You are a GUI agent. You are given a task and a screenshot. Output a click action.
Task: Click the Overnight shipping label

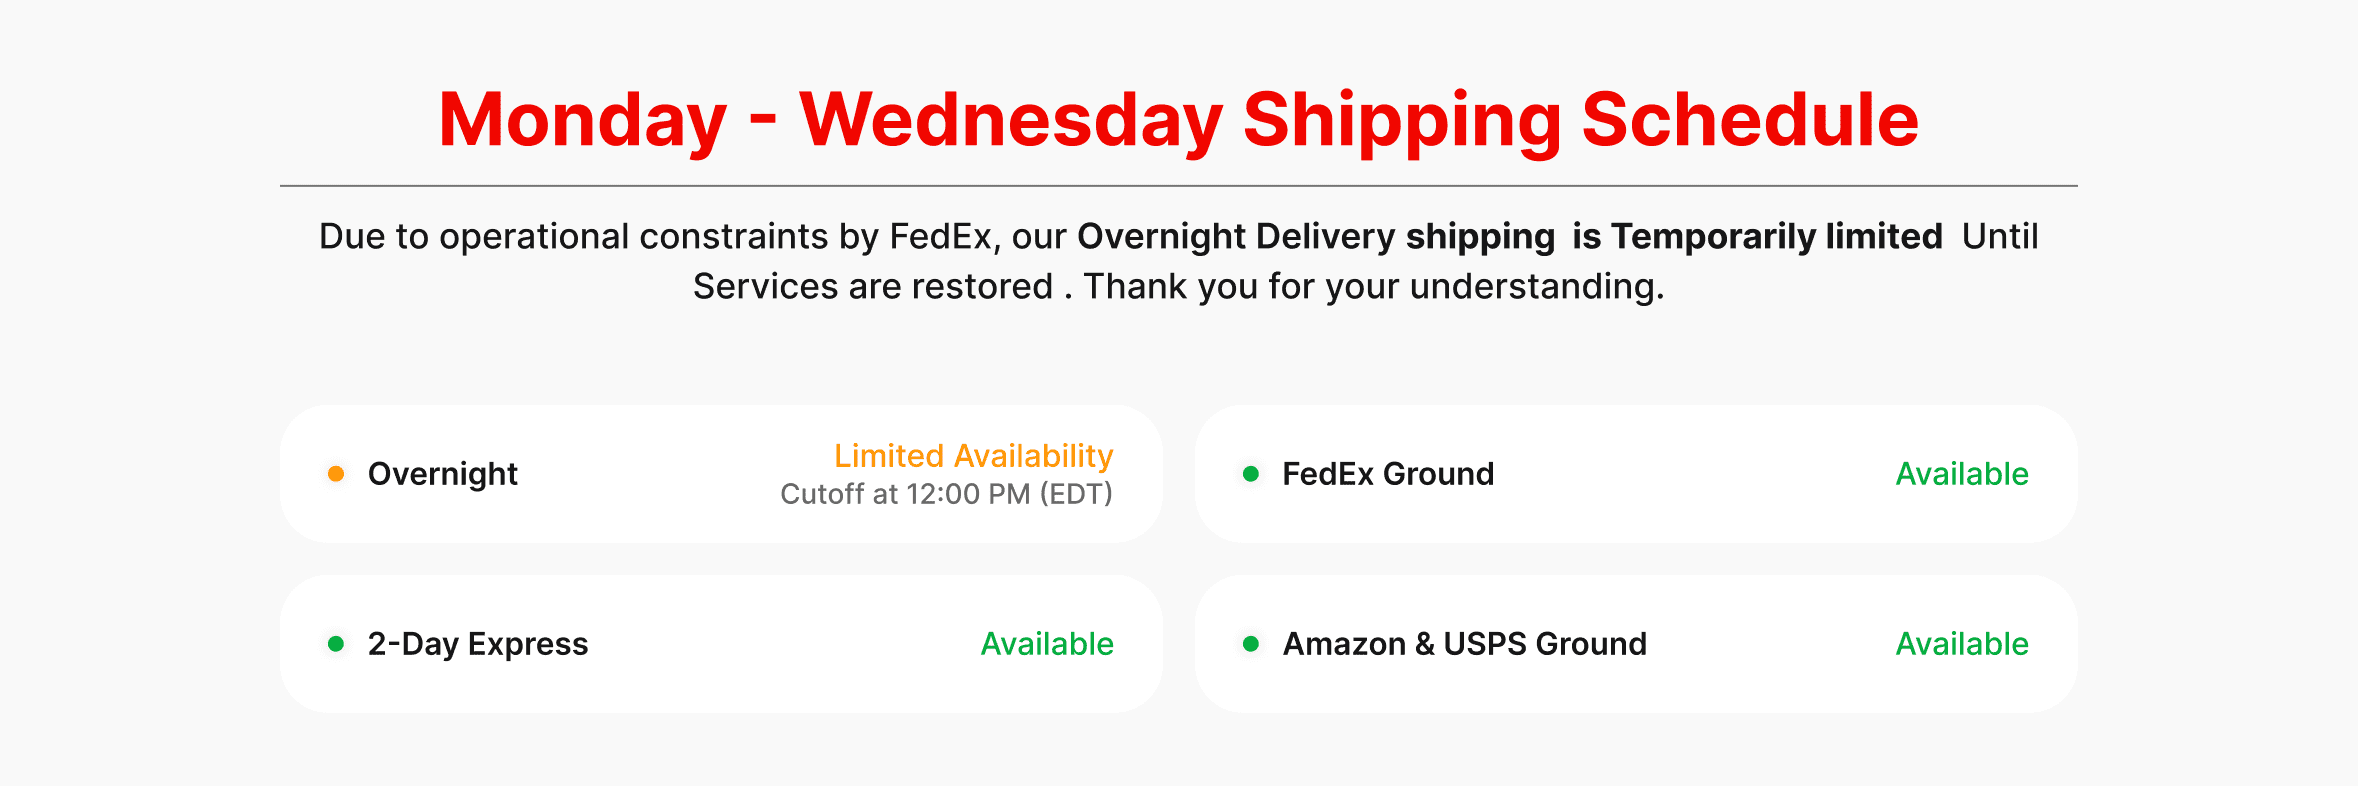pos(442,474)
